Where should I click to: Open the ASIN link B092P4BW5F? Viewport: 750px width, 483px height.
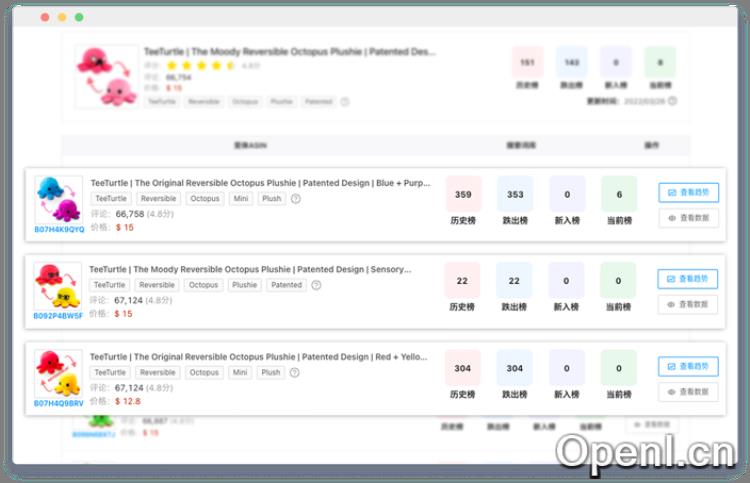59,315
